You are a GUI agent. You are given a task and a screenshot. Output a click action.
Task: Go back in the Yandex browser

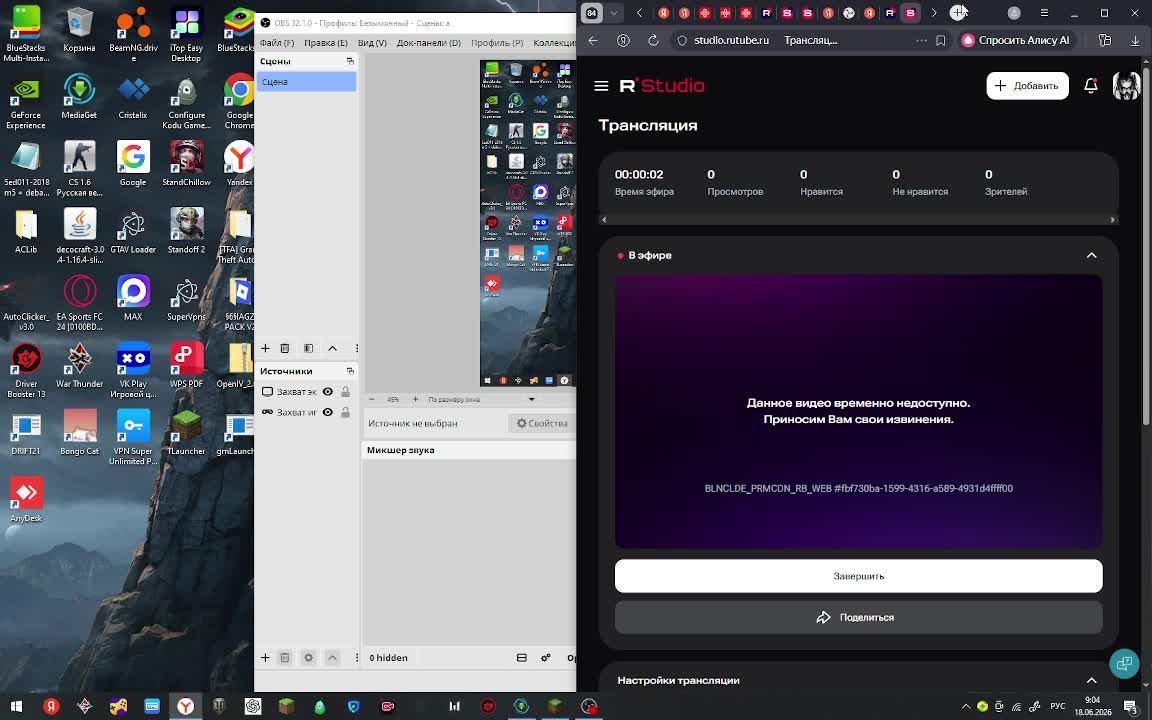[593, 40]
